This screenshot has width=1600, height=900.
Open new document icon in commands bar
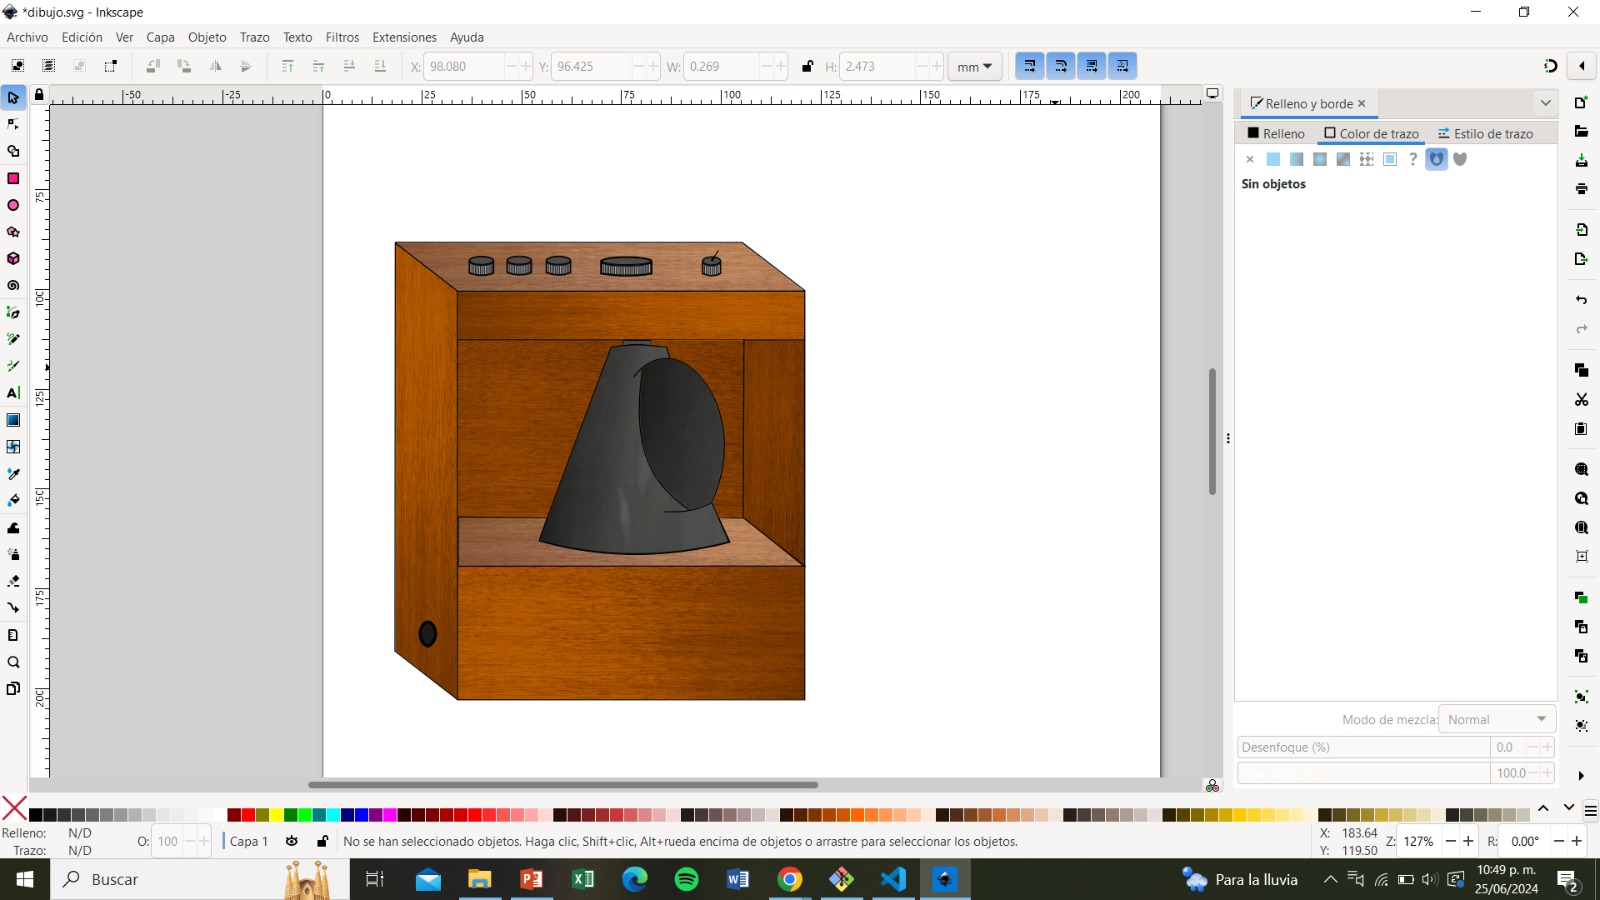[1581, 103]
